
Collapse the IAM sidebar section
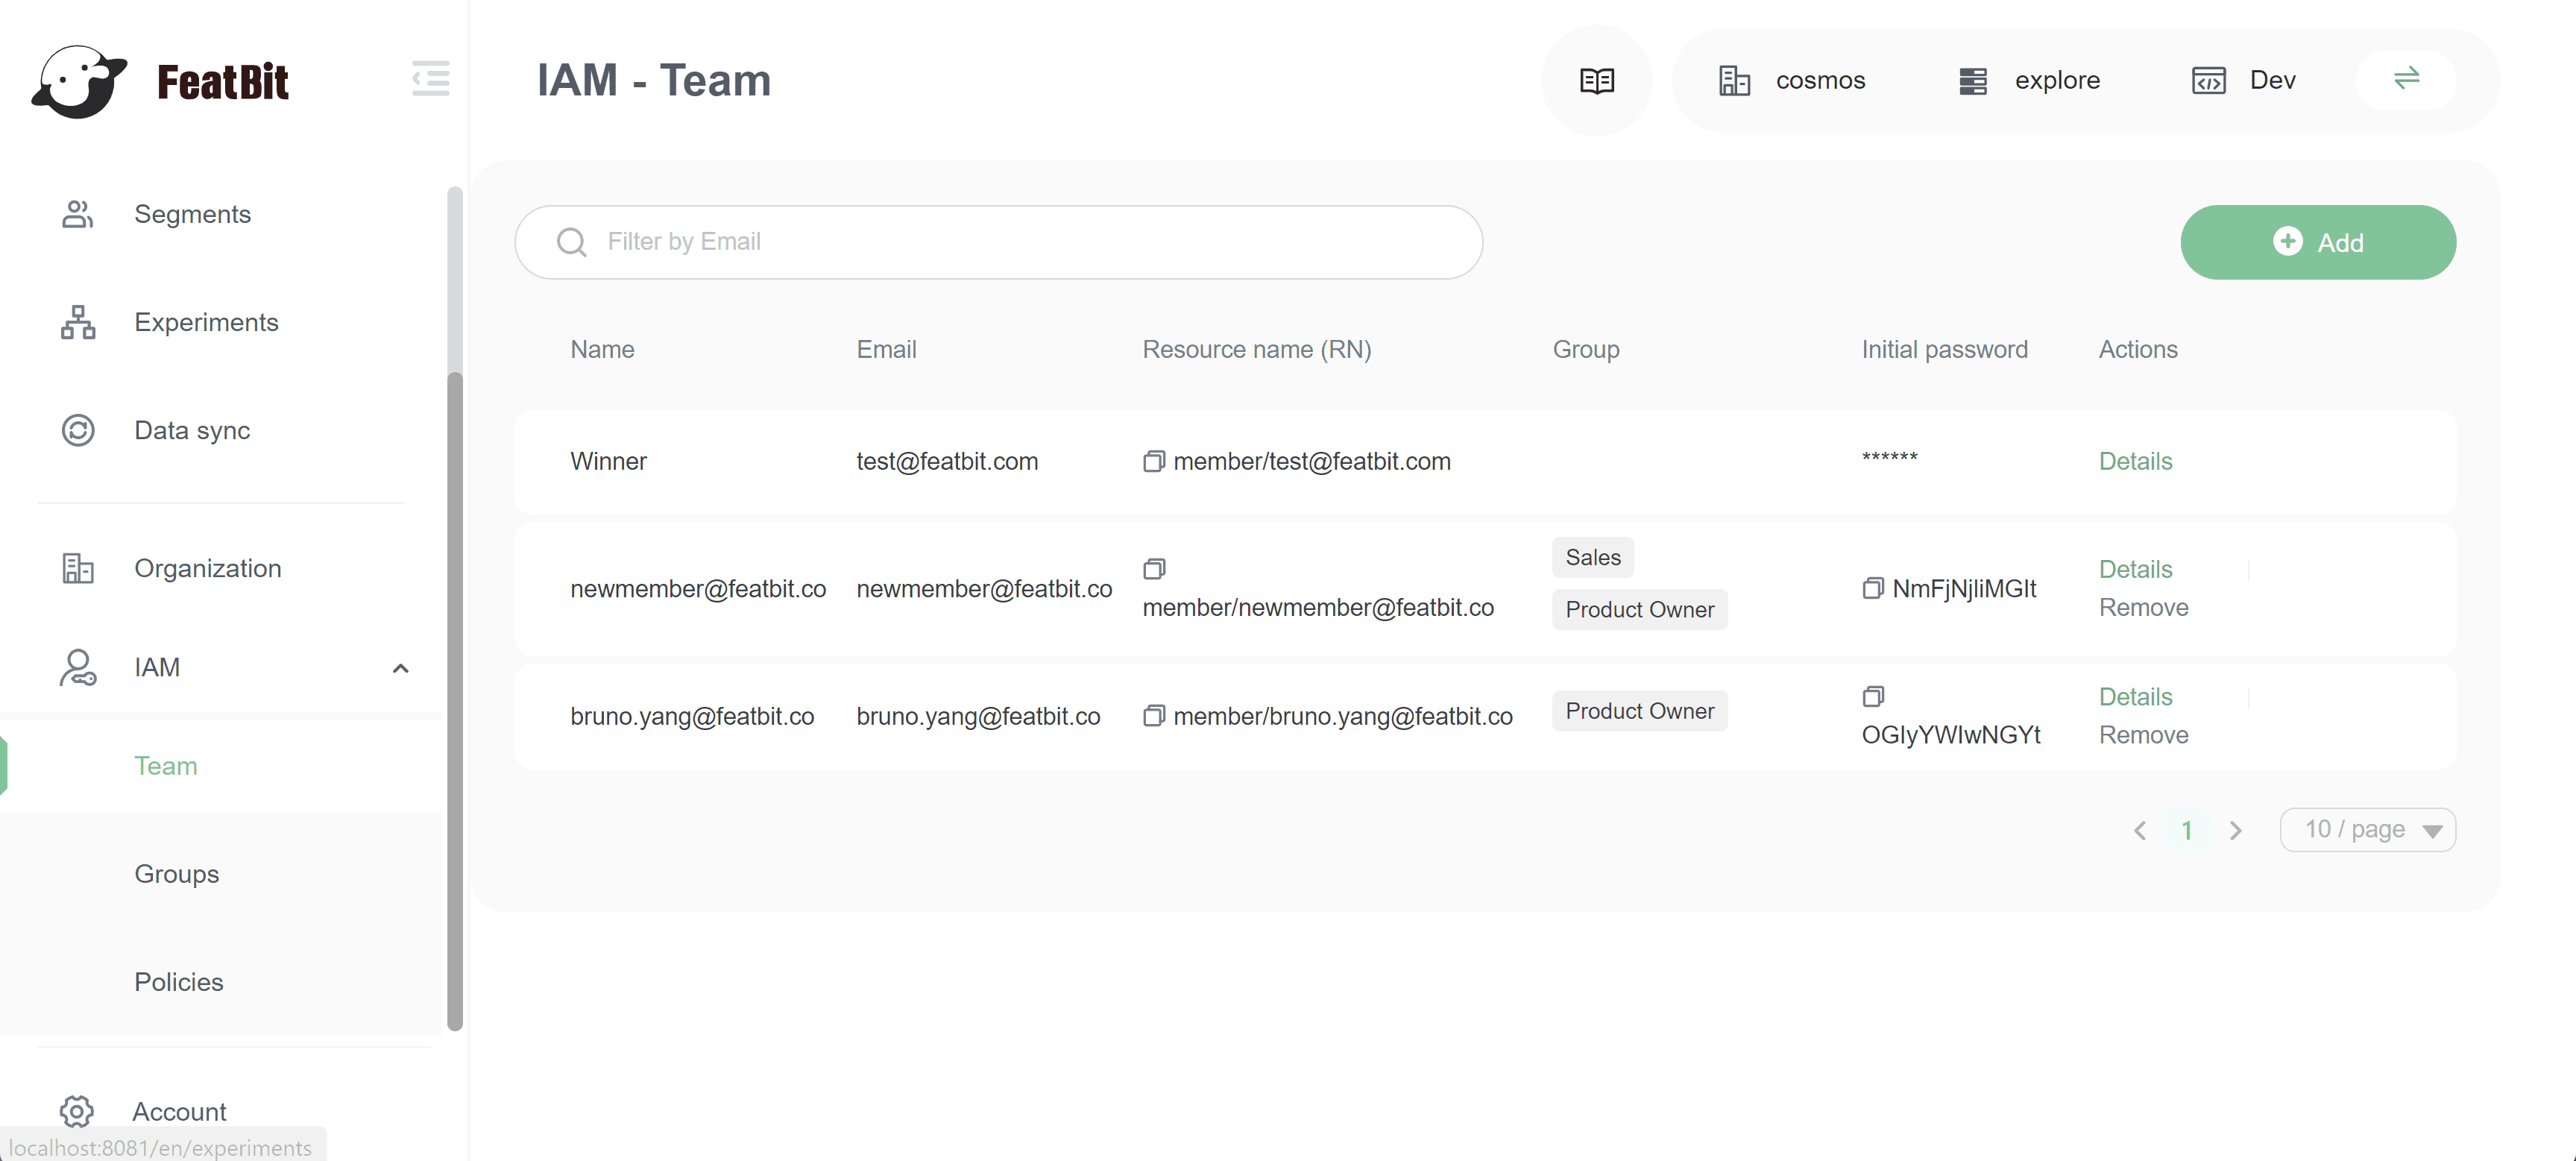(x=400, y=668)
